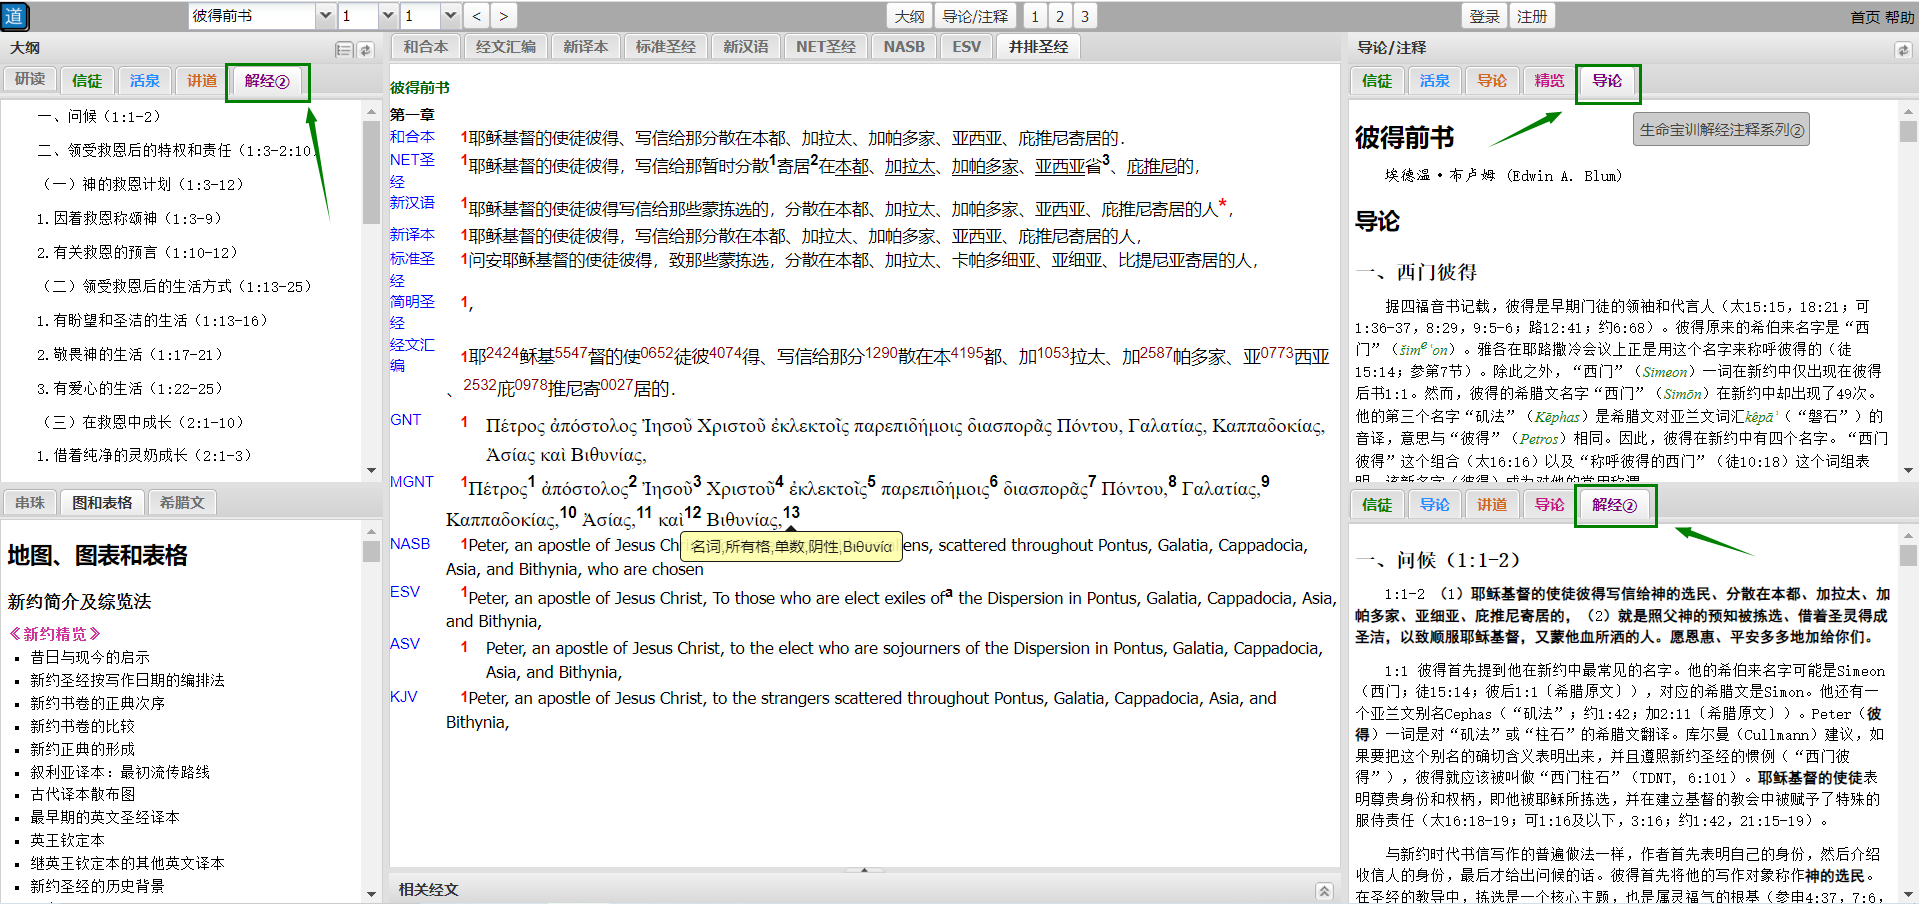Expand the 相关经文 panel with chevron icon

pyautogui.click(x=1324, y=890)
